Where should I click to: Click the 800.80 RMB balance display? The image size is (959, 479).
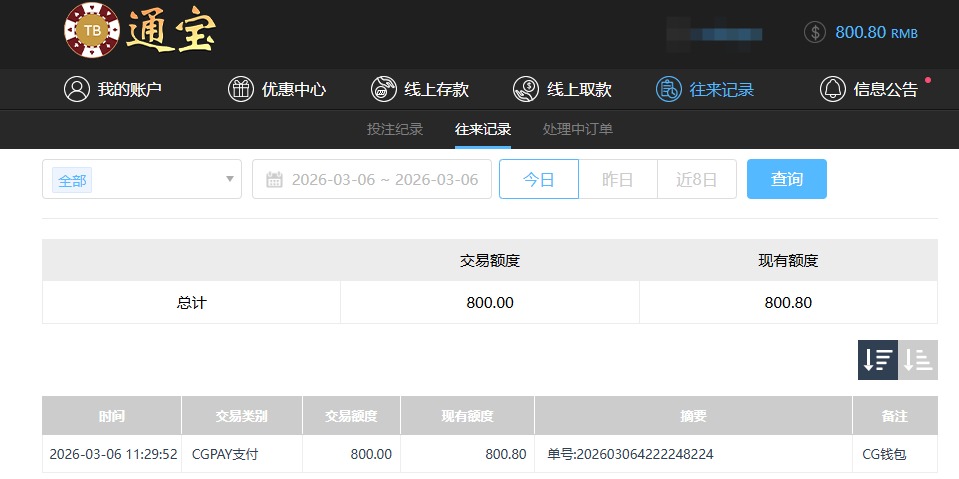tap(875, 32)
